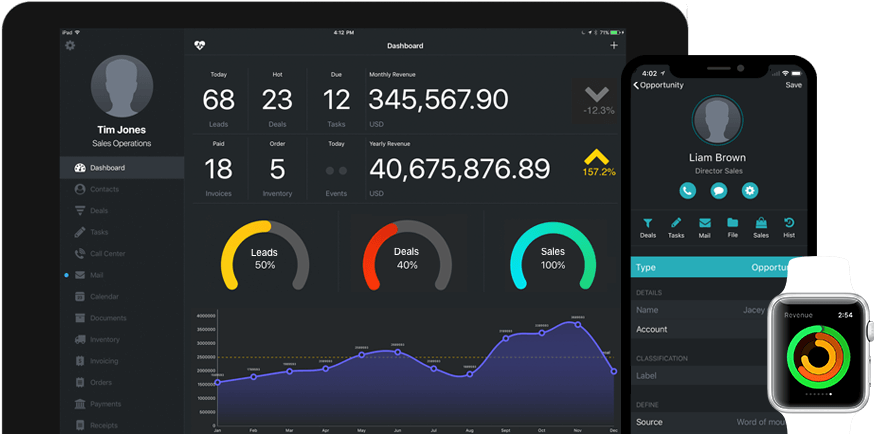This screenshot has height=434, width=874.
Task: Open Mail in the sidebar
Action: click(122, 275)
